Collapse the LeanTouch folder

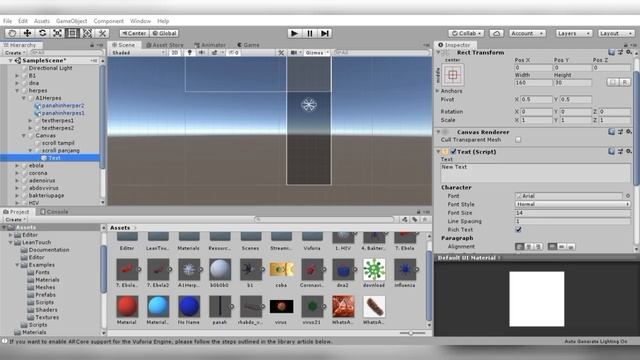click(x=11, y=242)
